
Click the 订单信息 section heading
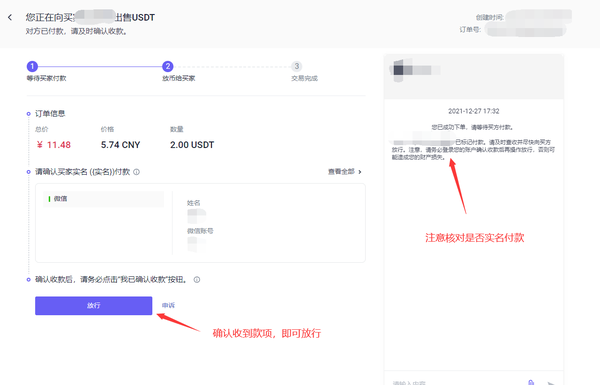[x=50, y=114]
